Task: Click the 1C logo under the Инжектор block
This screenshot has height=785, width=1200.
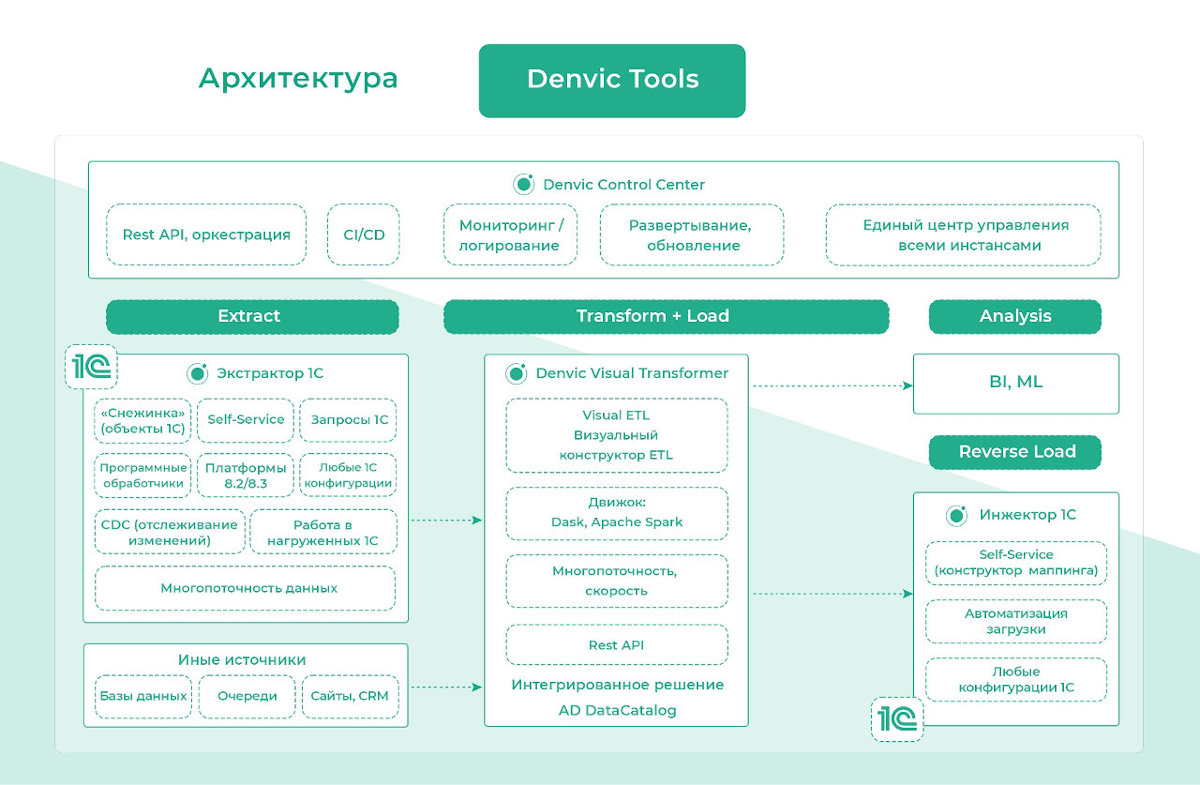Action: 897,718
